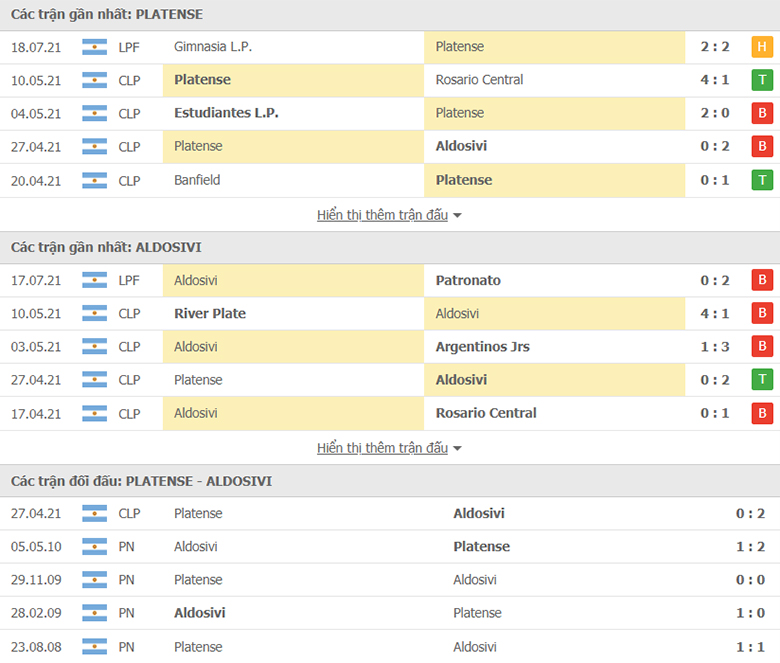Click red B badge for Aldosivi vs Rosario Central
The image size is (780, 663).
pos(762,413)
